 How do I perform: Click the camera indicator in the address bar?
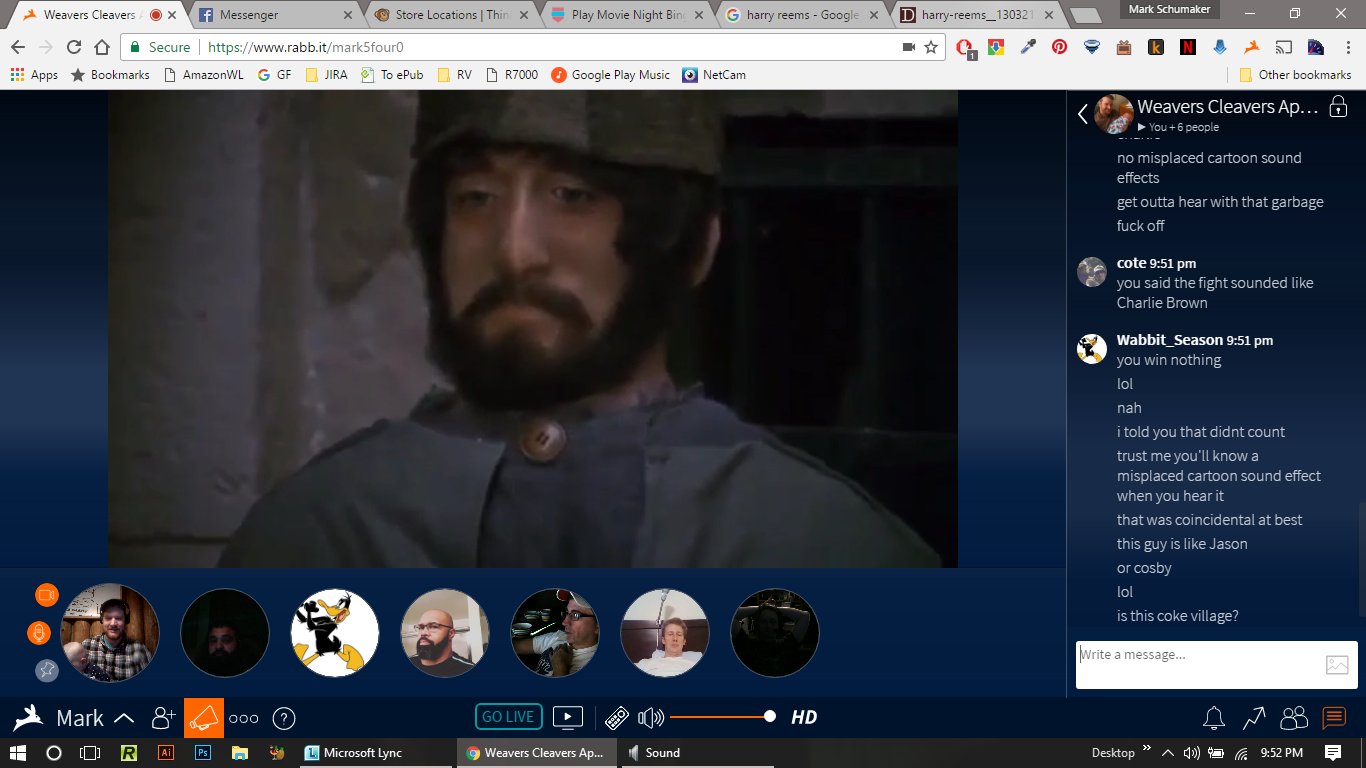tap(909, 47)
